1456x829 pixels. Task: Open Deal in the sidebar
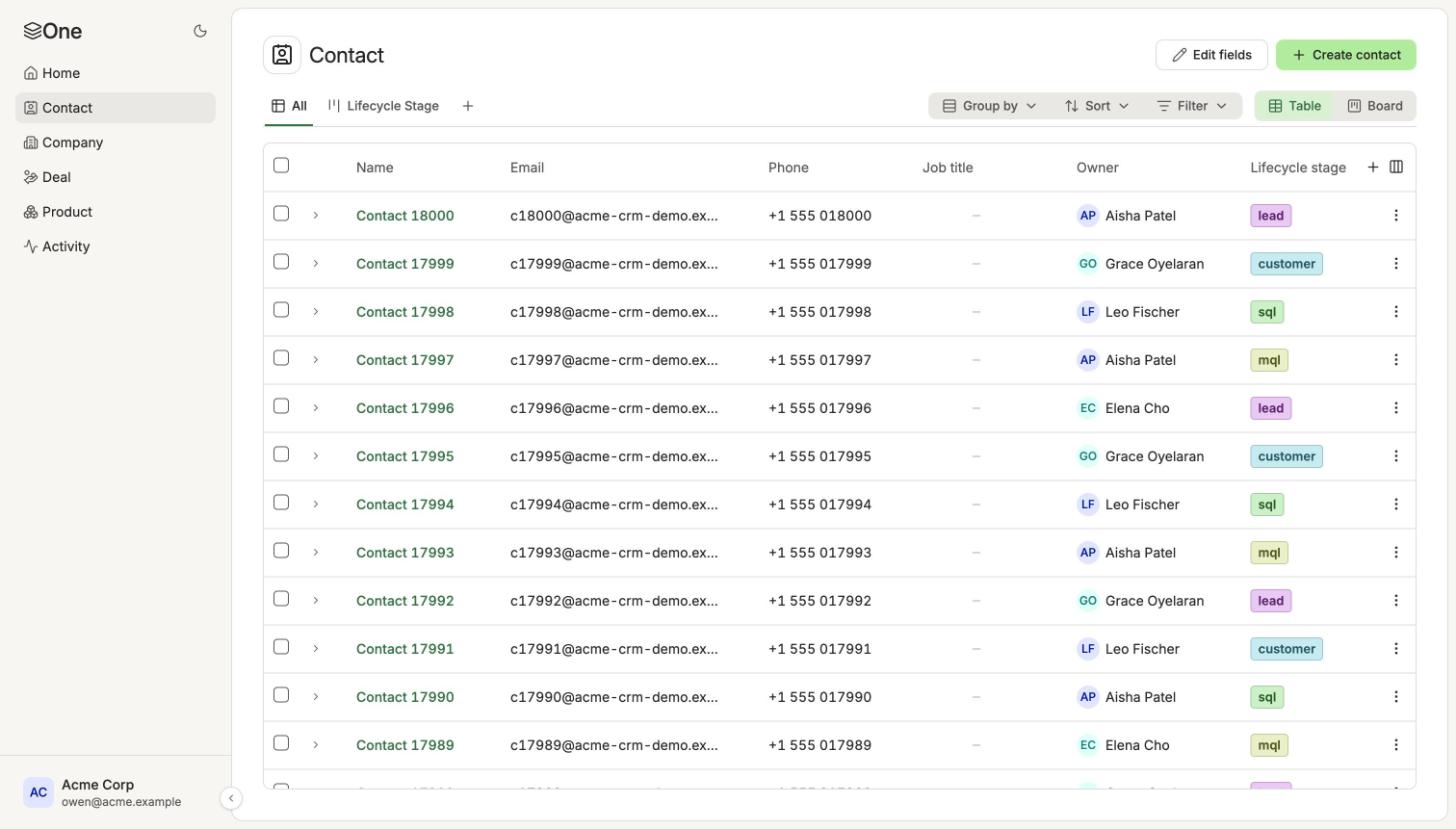click(115, 177)
